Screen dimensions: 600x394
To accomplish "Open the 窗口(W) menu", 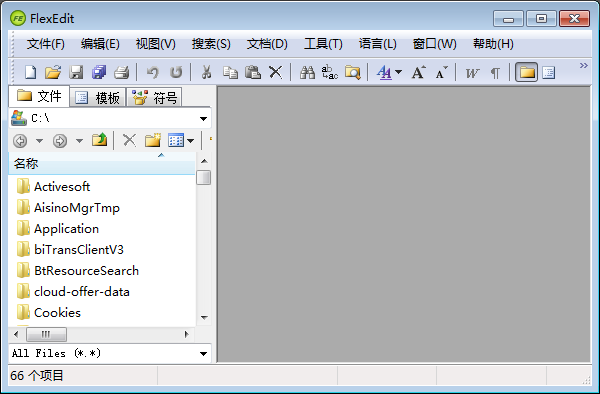I will [435, 44].
